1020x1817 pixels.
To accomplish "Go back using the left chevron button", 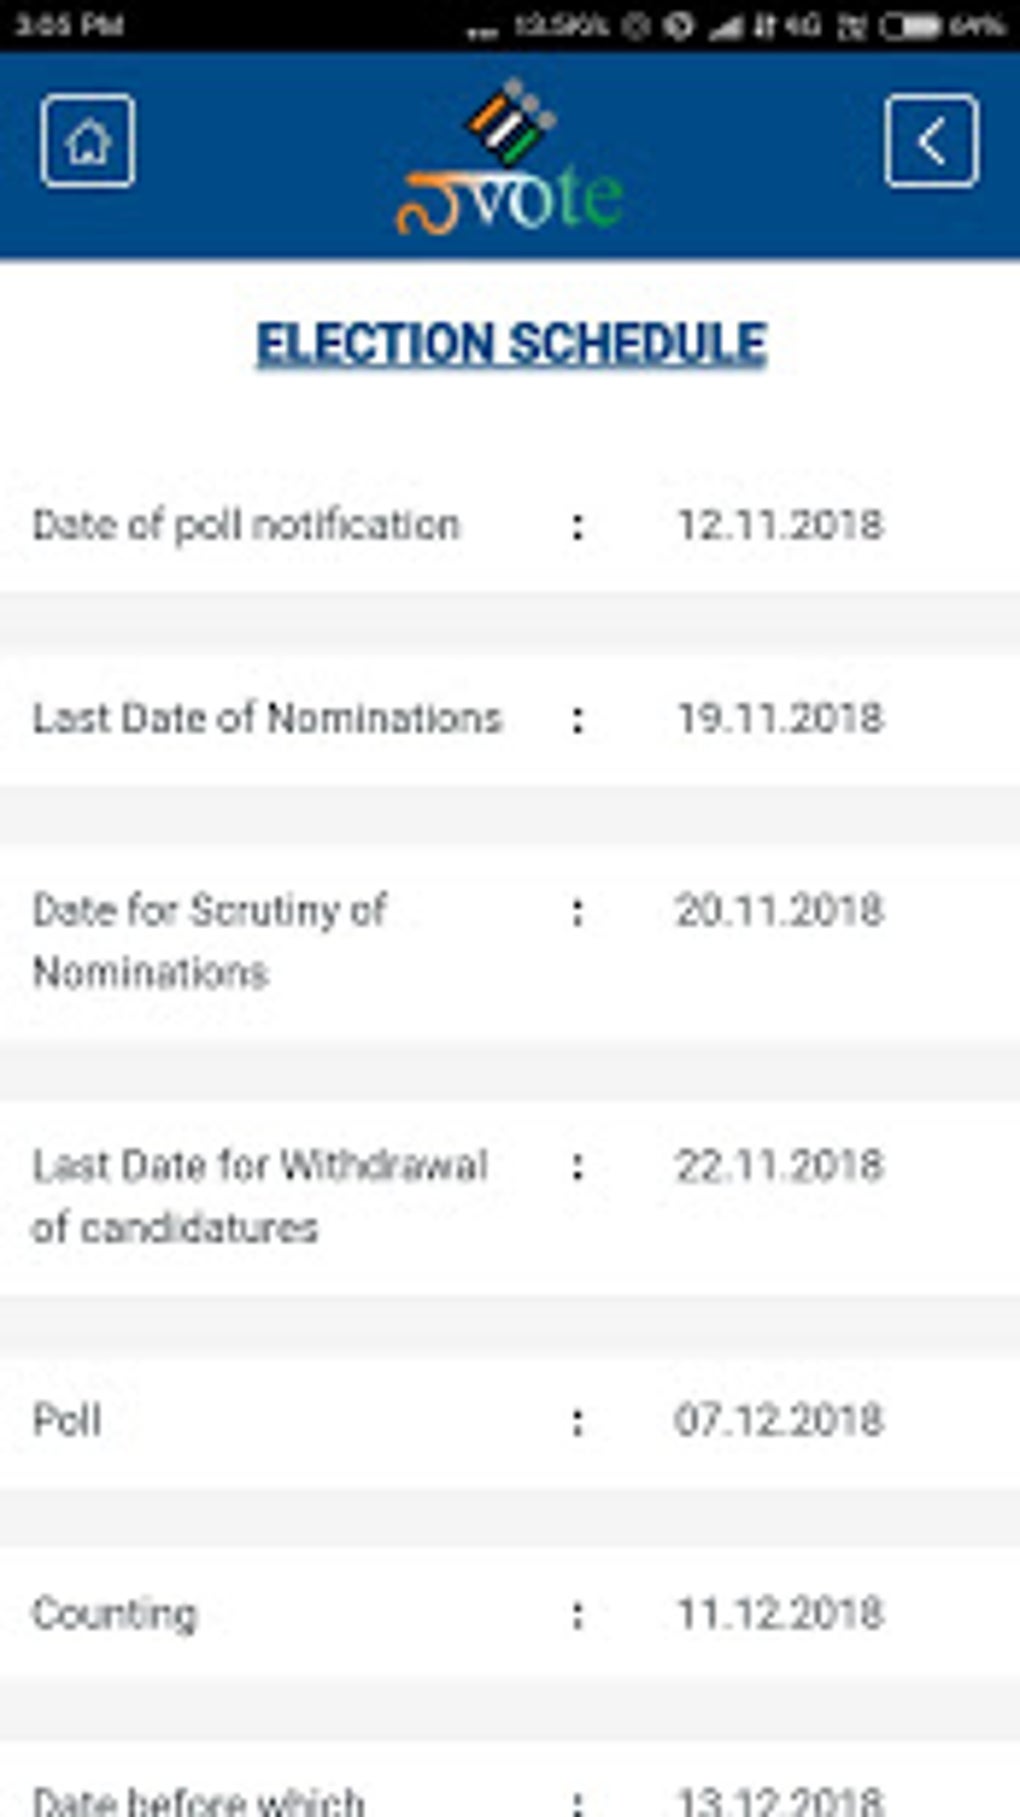I will (931, 141).
